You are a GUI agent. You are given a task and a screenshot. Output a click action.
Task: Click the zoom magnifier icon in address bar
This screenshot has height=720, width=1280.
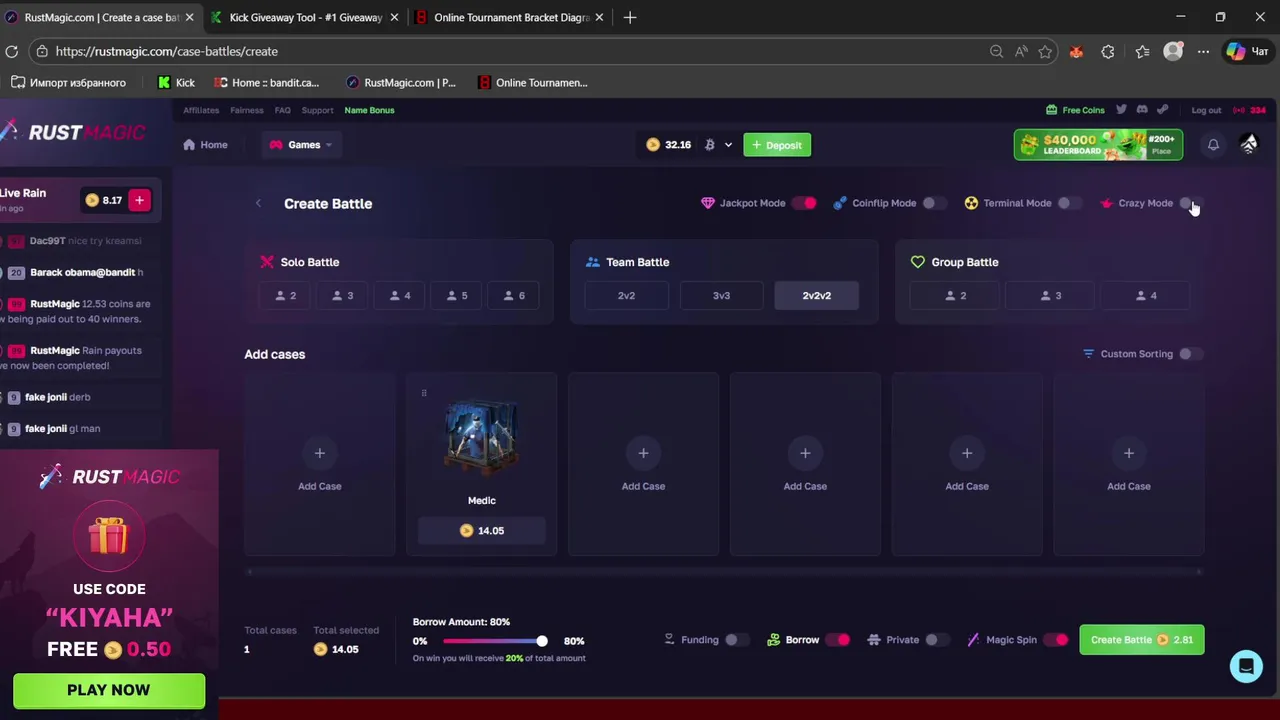pyautogui.click(x=996, y=51)
